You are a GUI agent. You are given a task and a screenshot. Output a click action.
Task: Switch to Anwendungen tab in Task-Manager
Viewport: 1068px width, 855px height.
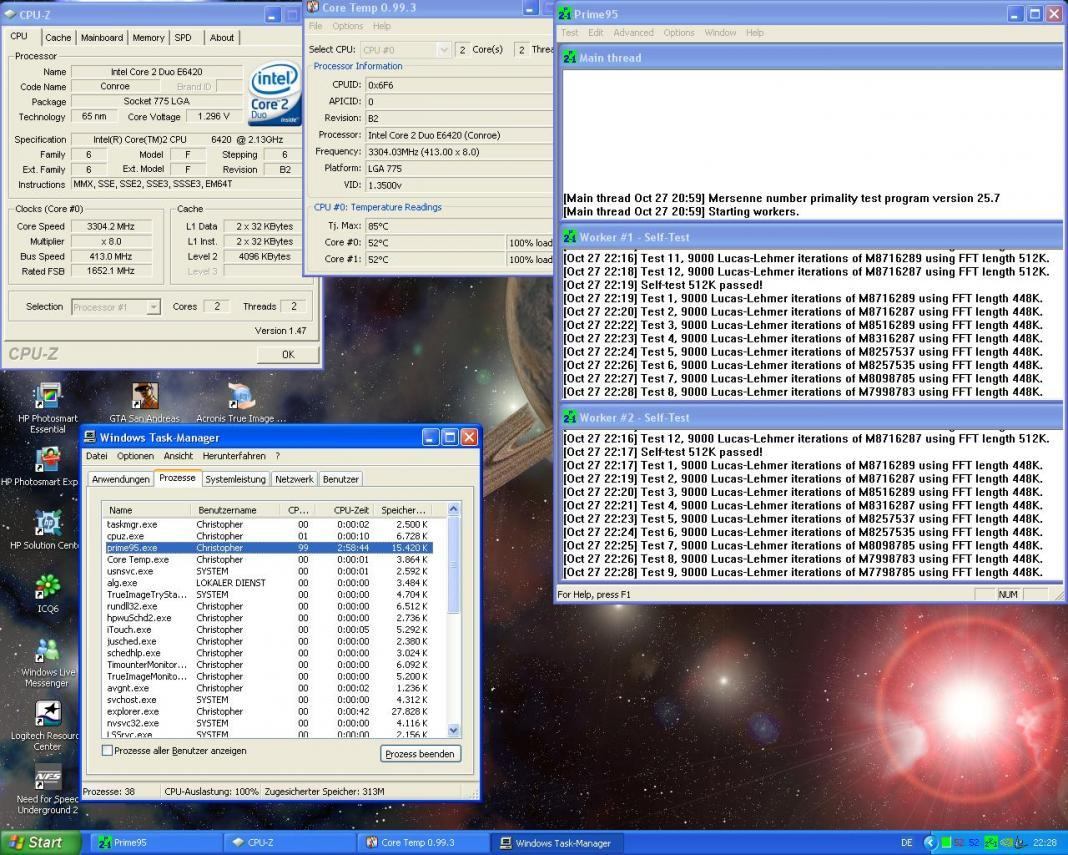[121, 479]
